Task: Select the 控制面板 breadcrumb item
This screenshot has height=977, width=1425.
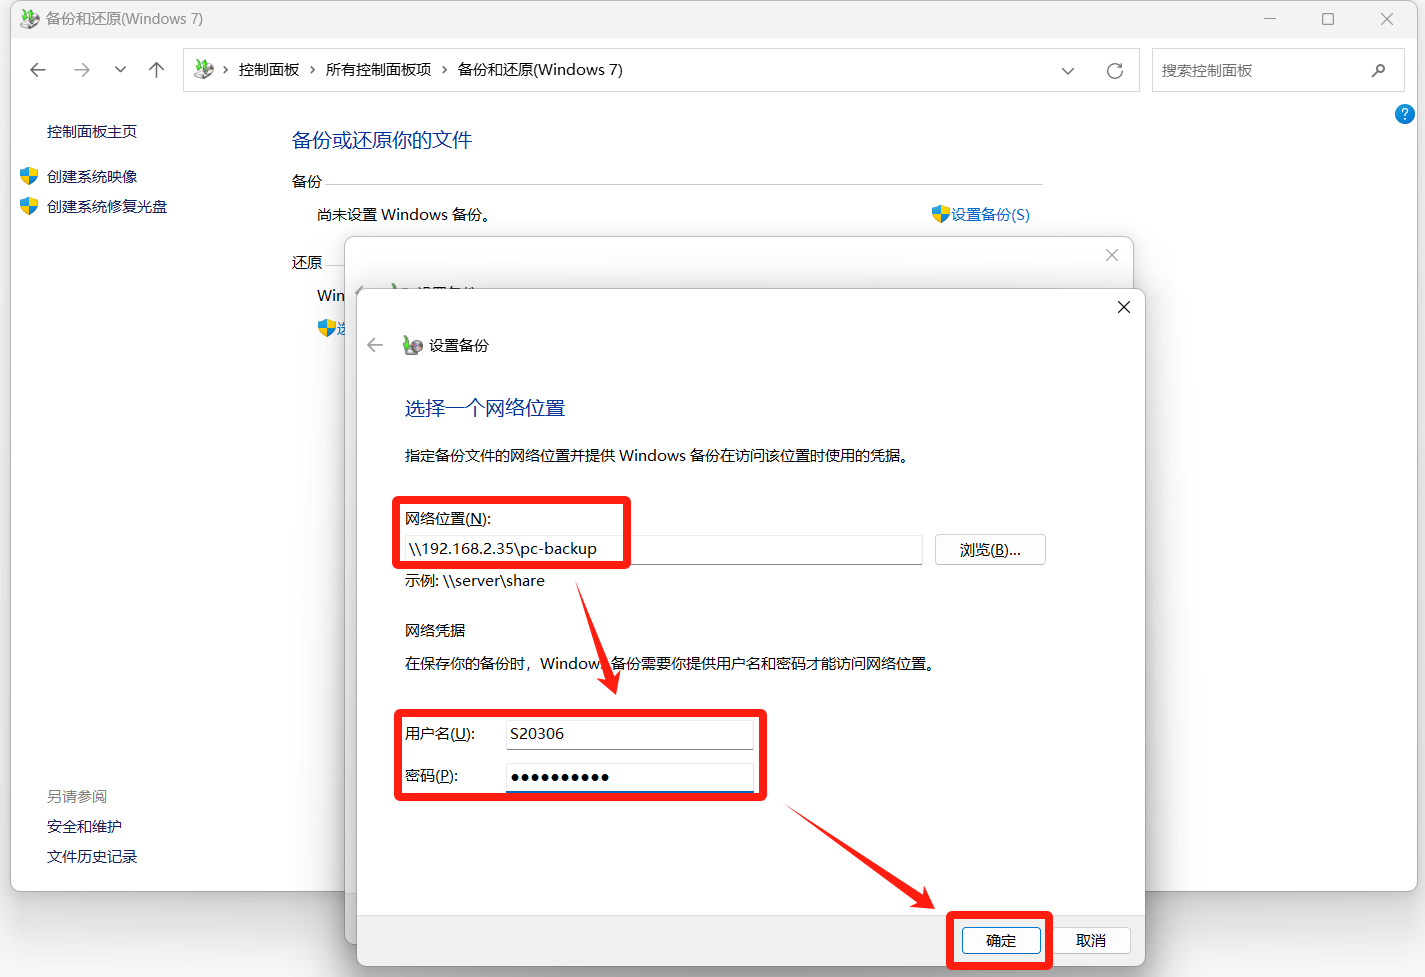Action: tap(269, 70)
